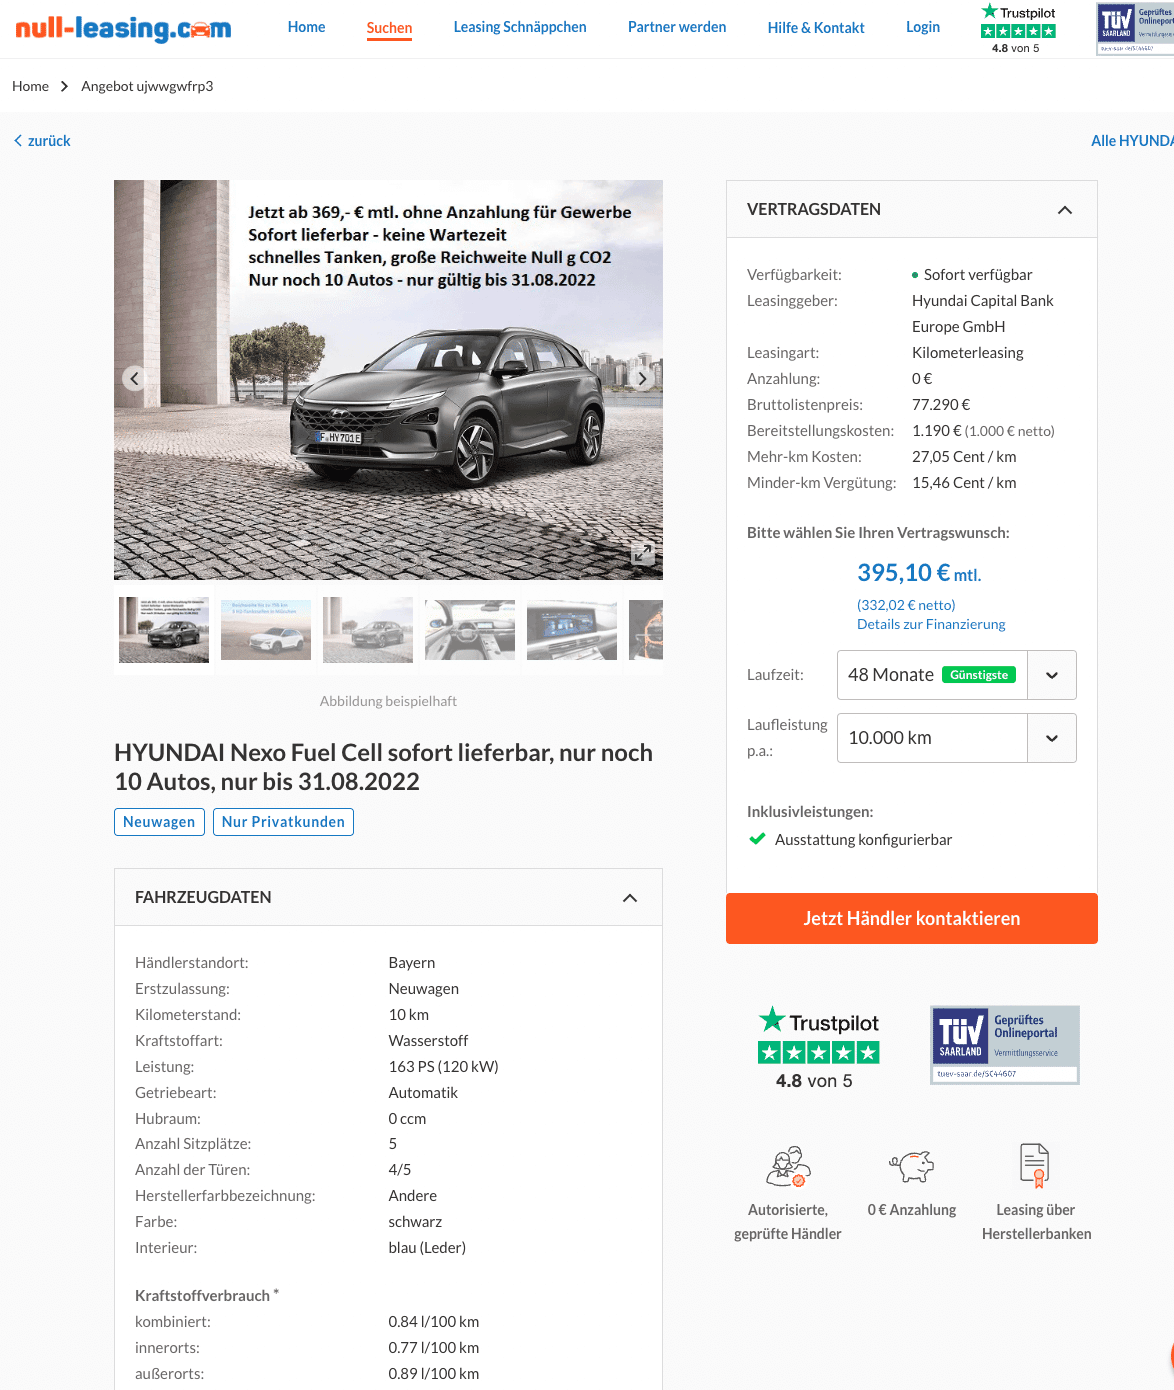This screenshot has height=1390, width=1174.
Task: Click the authorized dealers icon
Action: pos(788,1166)
